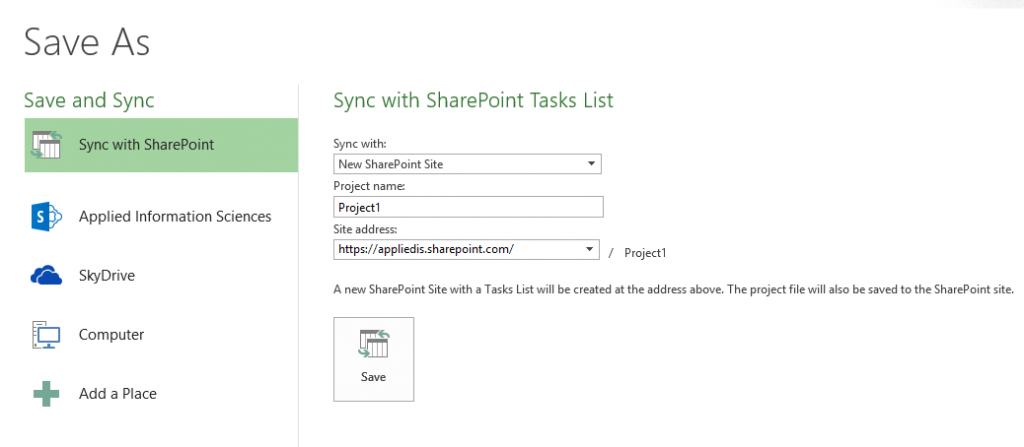Image resolution: width=1024 pixels, height=447 pixels.
Task: Click the Project name text field
Action: tap(468, 207)
